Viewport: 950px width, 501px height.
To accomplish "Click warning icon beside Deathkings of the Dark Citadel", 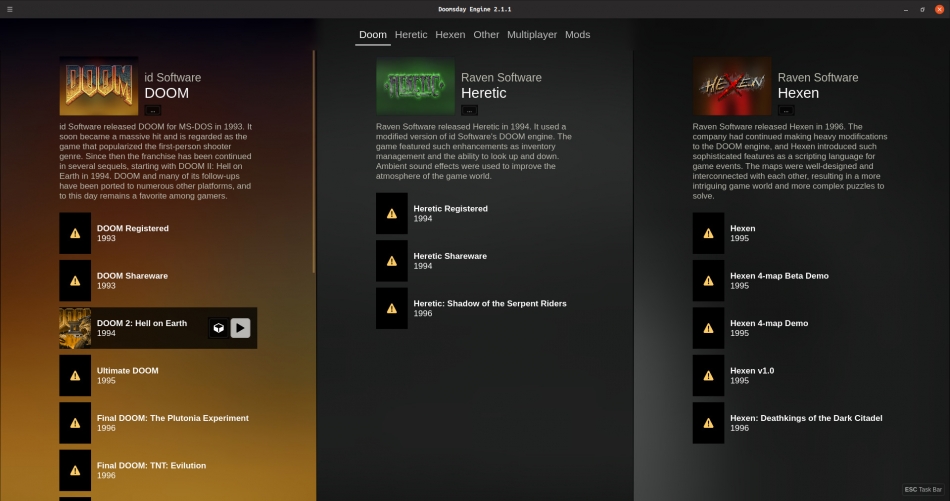I will pos(708,423).
